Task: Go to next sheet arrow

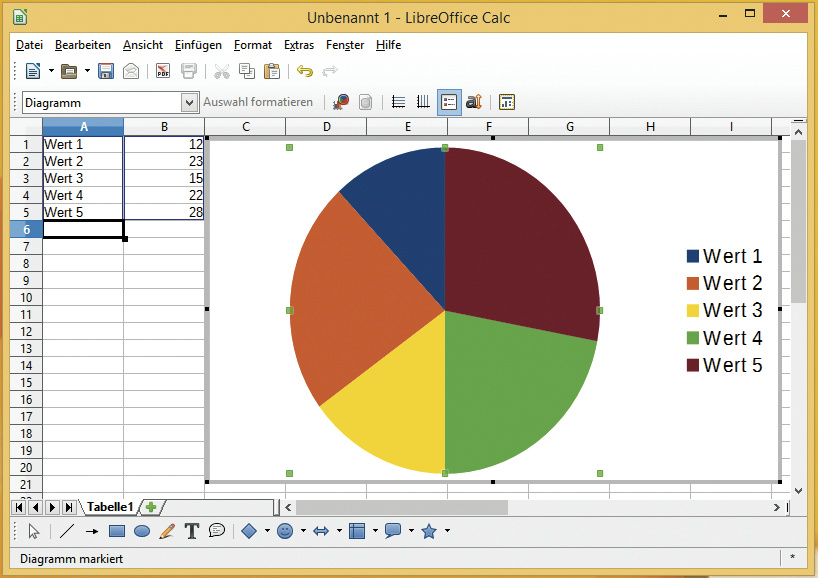Action: [x=52, y=507]
